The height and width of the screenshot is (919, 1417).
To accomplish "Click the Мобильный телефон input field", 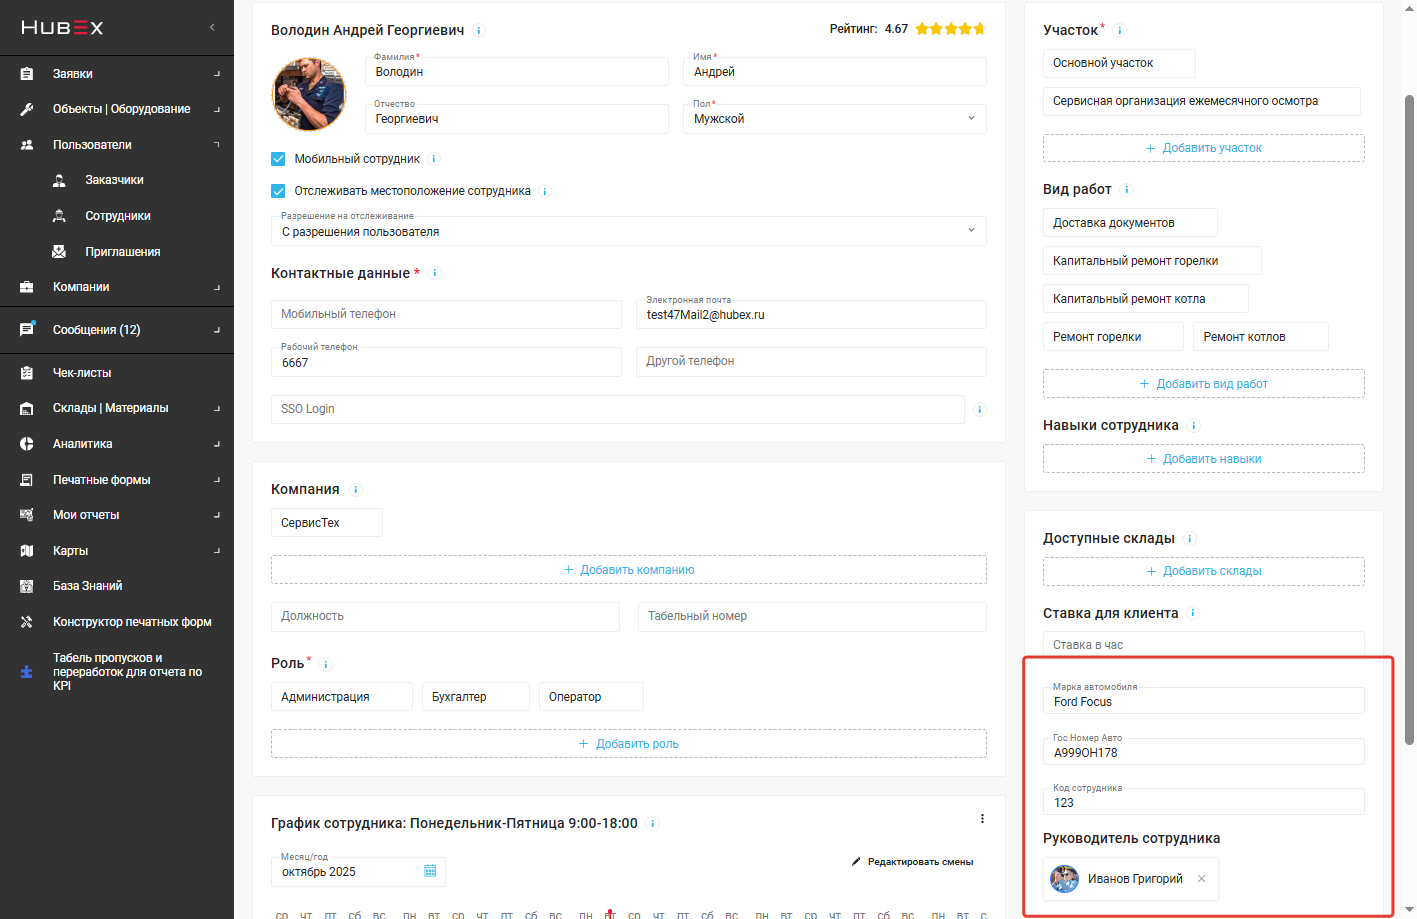I will [x=446, y=314].
